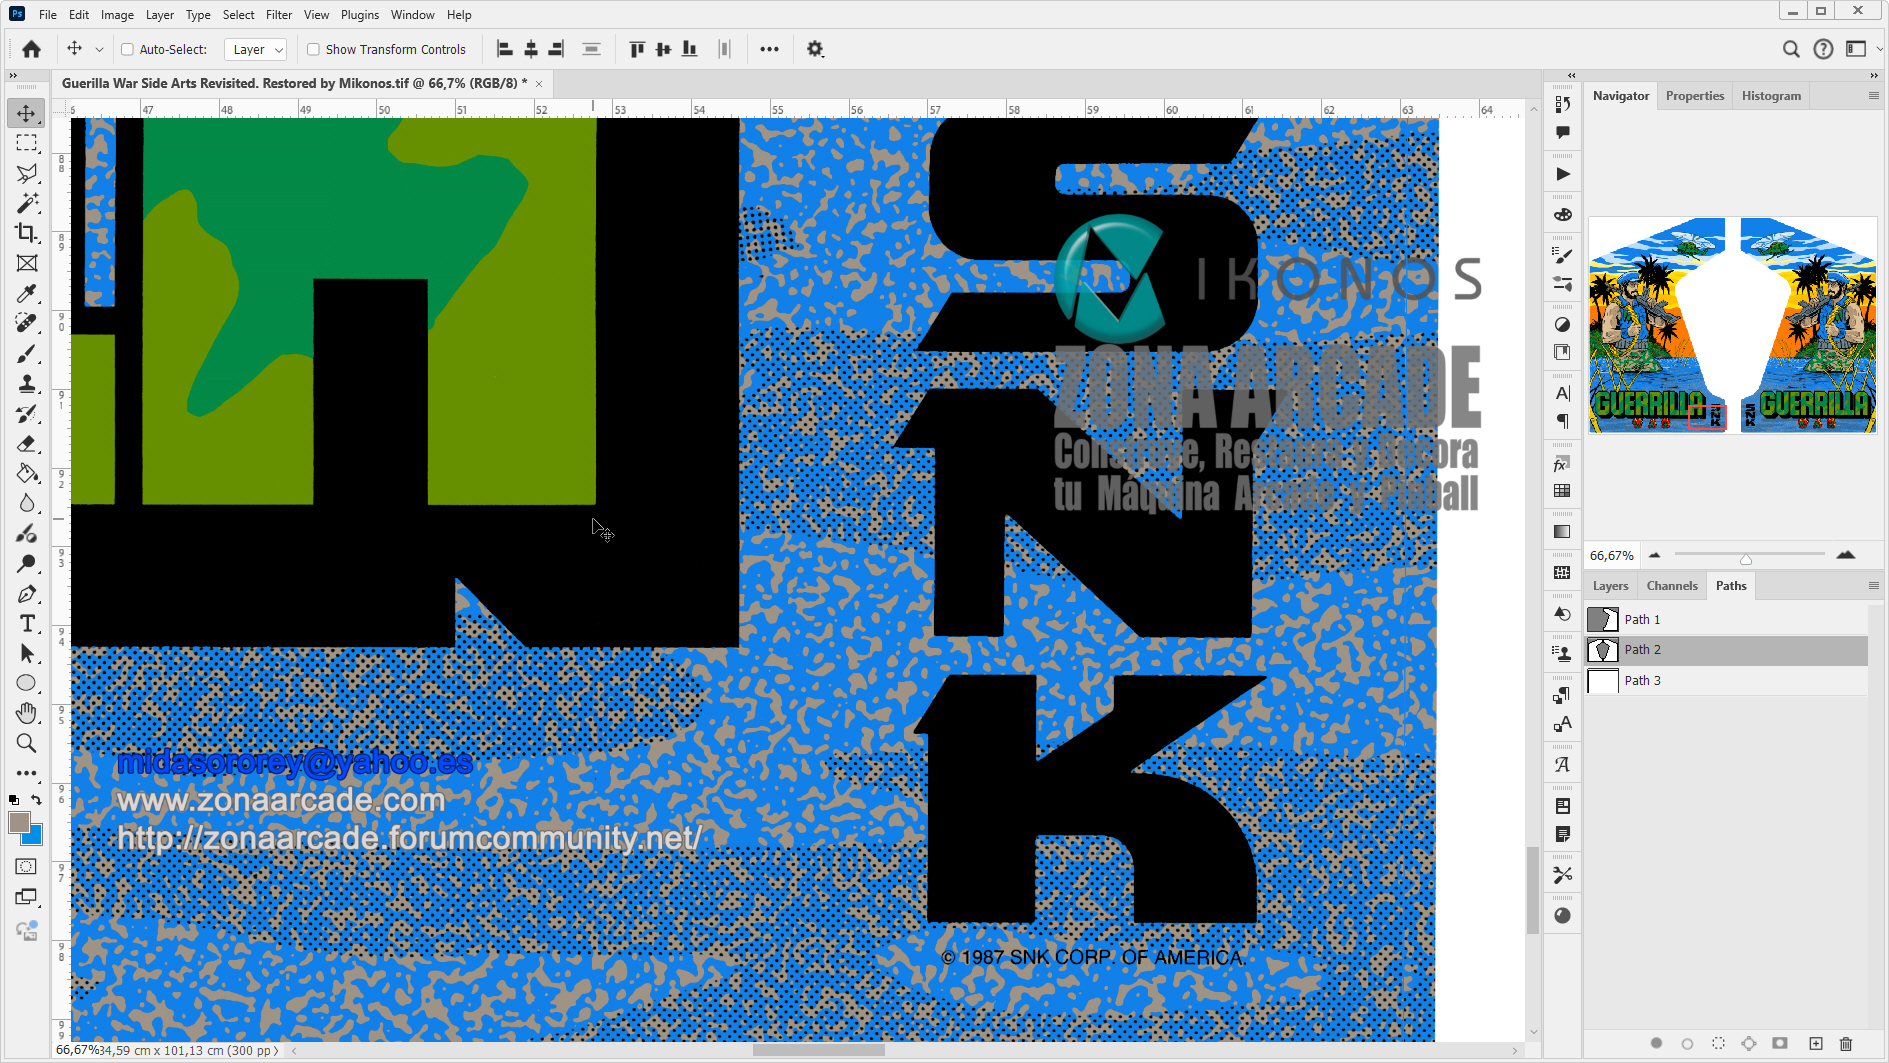
Task: Toggle Quick Mask mode
Action: click(x=27, y=867)
